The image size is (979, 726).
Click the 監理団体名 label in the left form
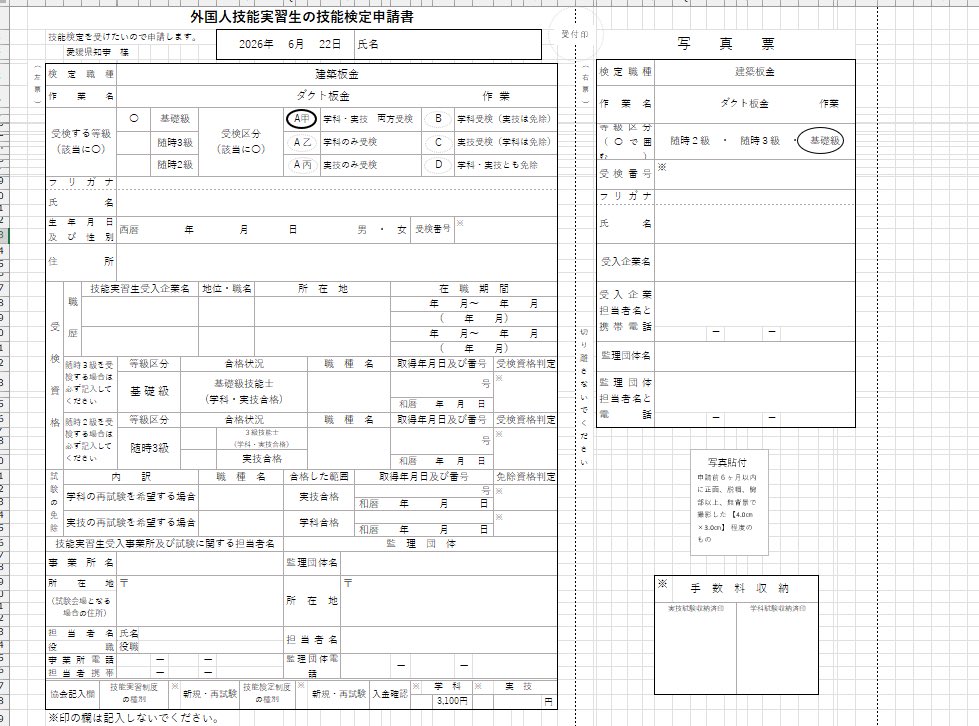[x=312, y=562]
